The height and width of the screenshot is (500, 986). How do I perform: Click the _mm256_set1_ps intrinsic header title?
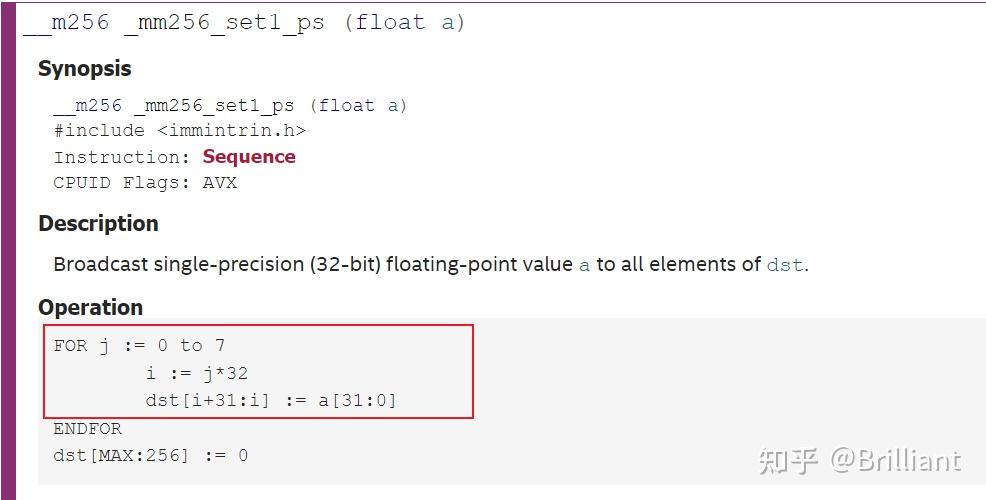tap(244, 23)
